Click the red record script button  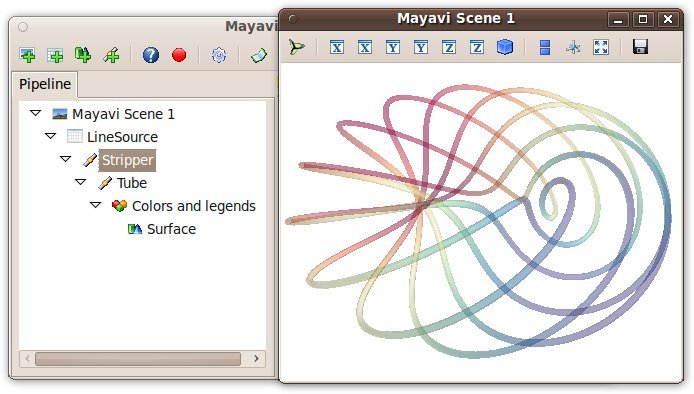(x=179, y=55)
